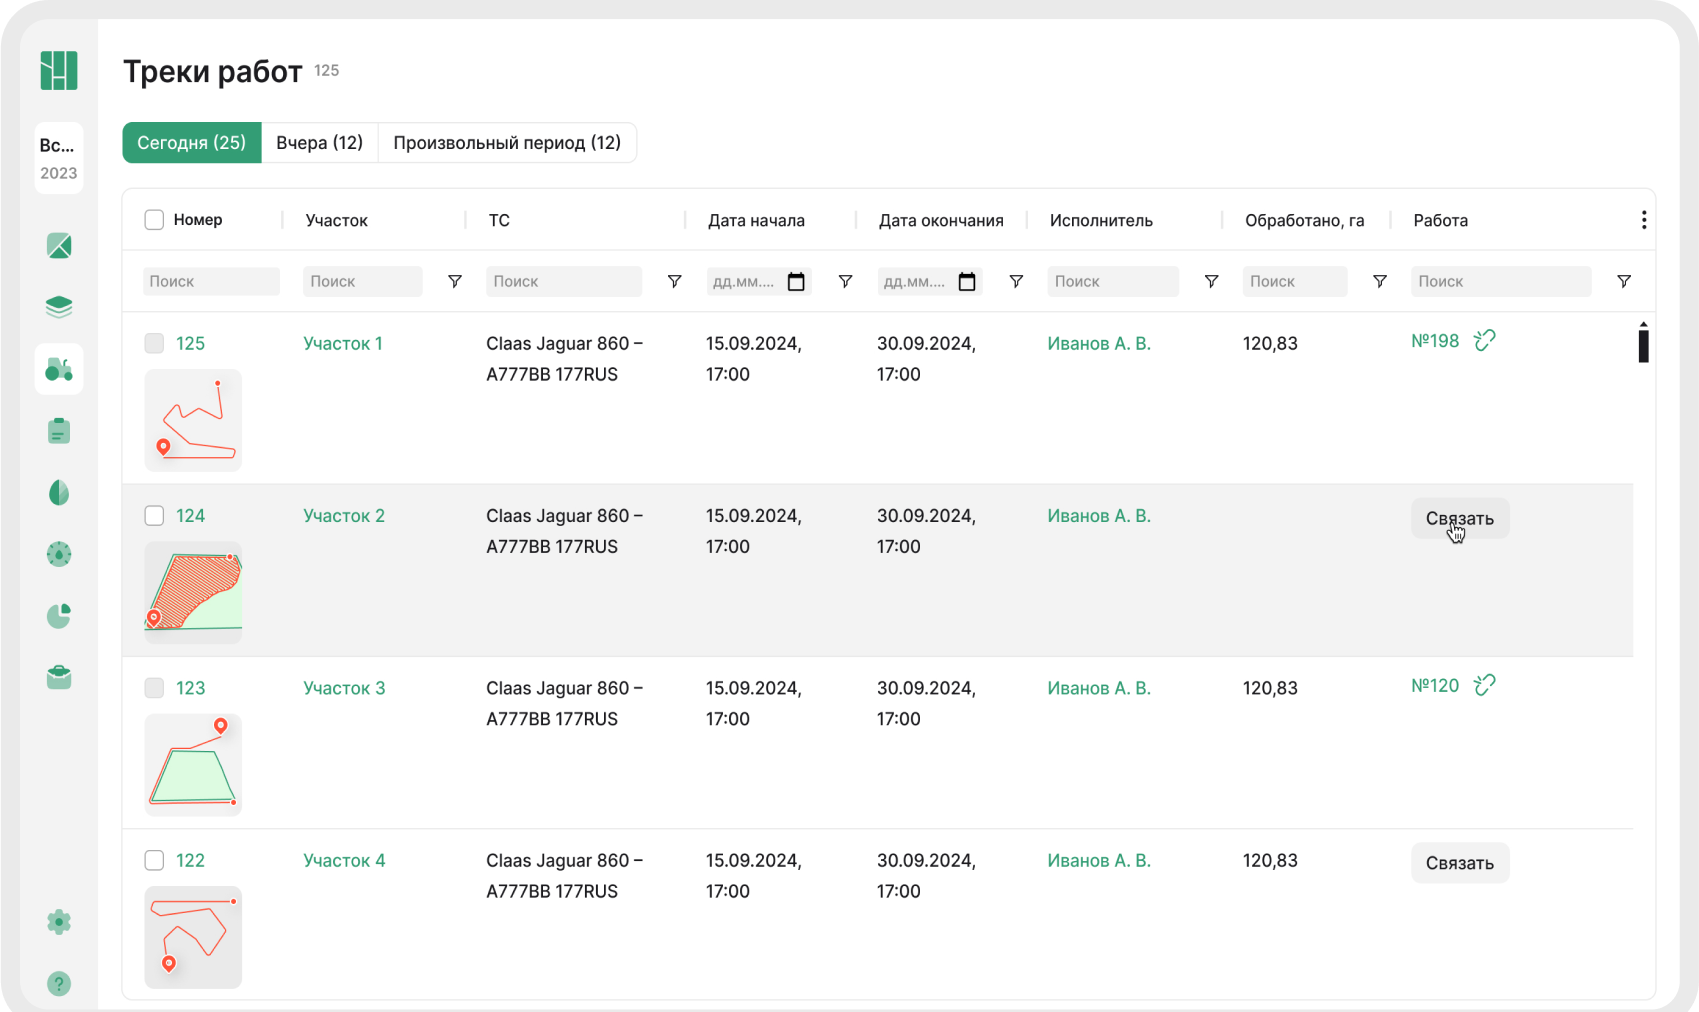Open the clipboard tasks sidebar icon

pyautogui.click(x=59, y=431)
